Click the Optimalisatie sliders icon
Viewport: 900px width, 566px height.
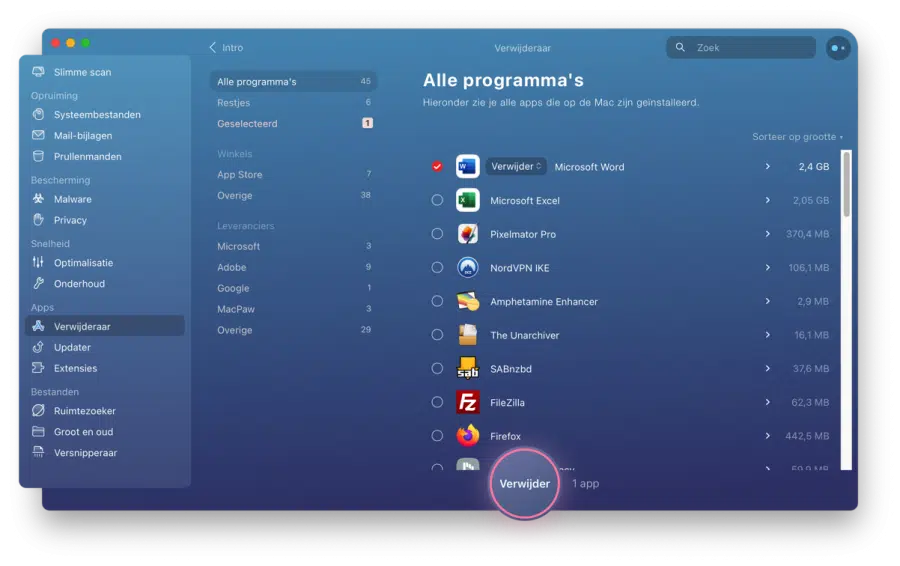(x=38, y=262)
